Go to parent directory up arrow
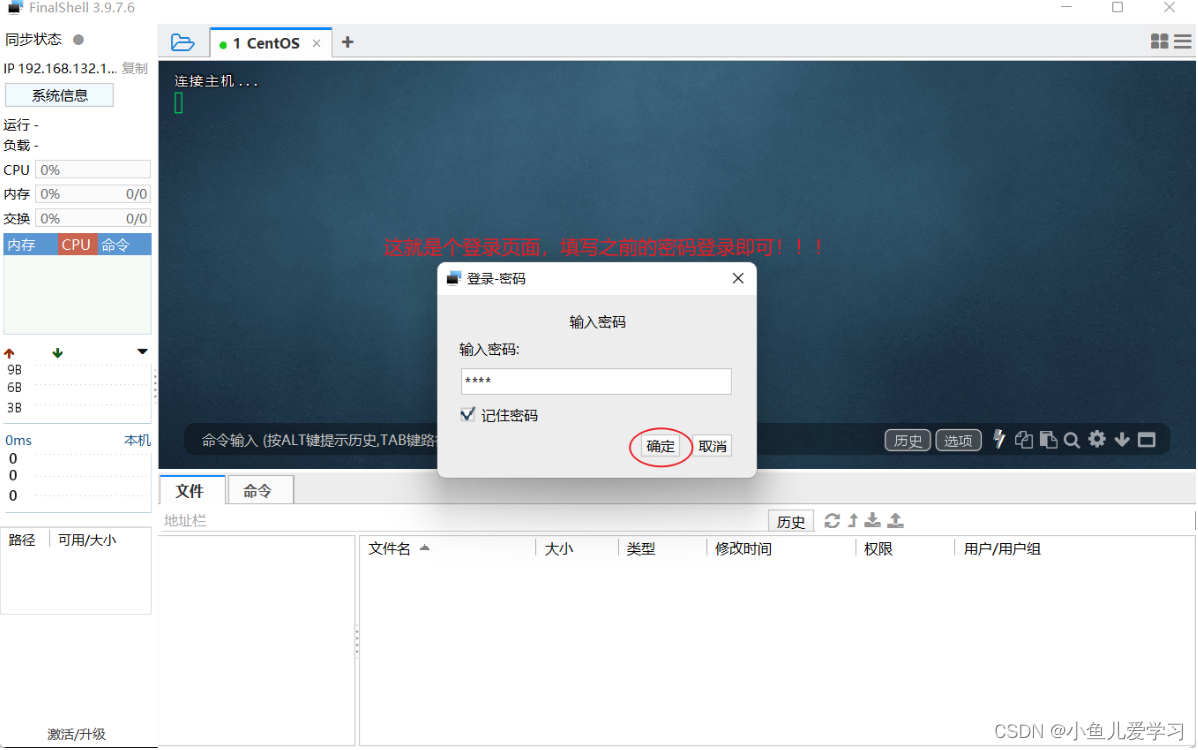The height and width of the screenshot is (750, 1198). [853, 520]
